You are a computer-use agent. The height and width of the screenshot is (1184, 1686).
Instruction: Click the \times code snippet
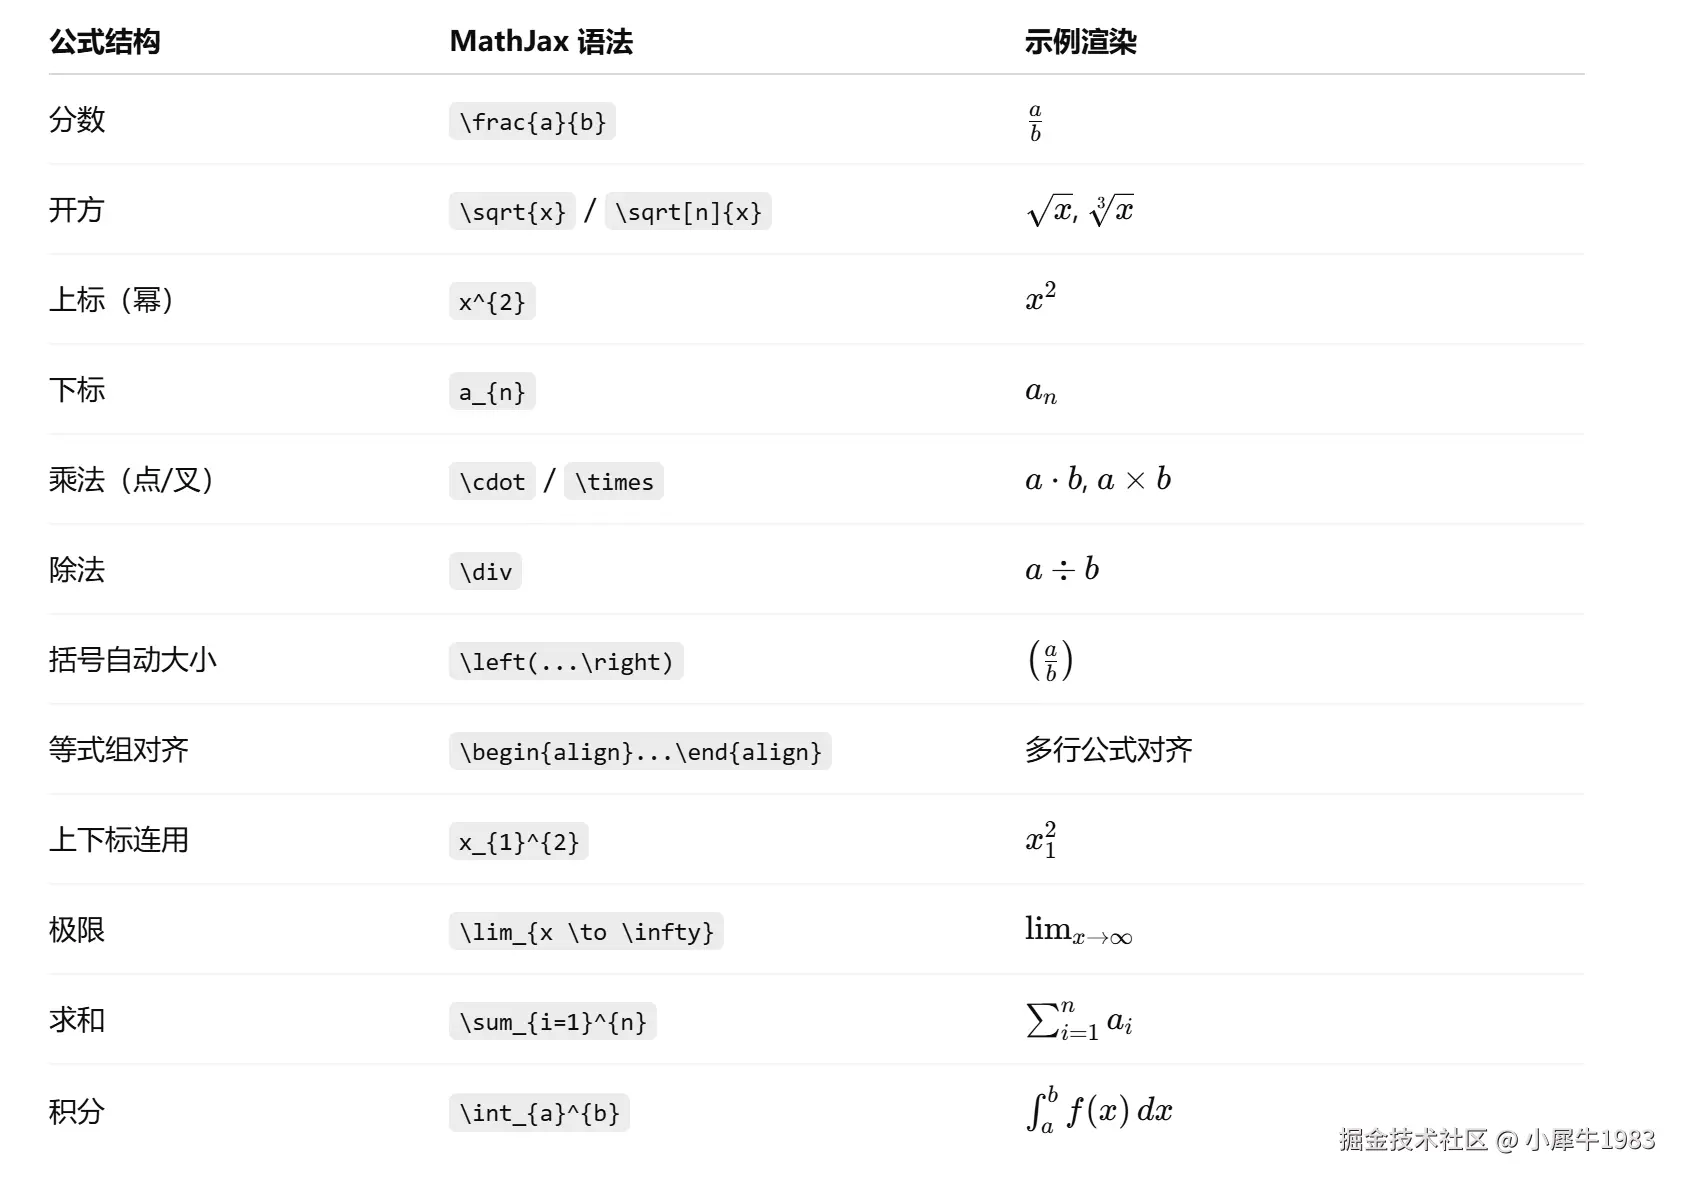pos(614,482)
